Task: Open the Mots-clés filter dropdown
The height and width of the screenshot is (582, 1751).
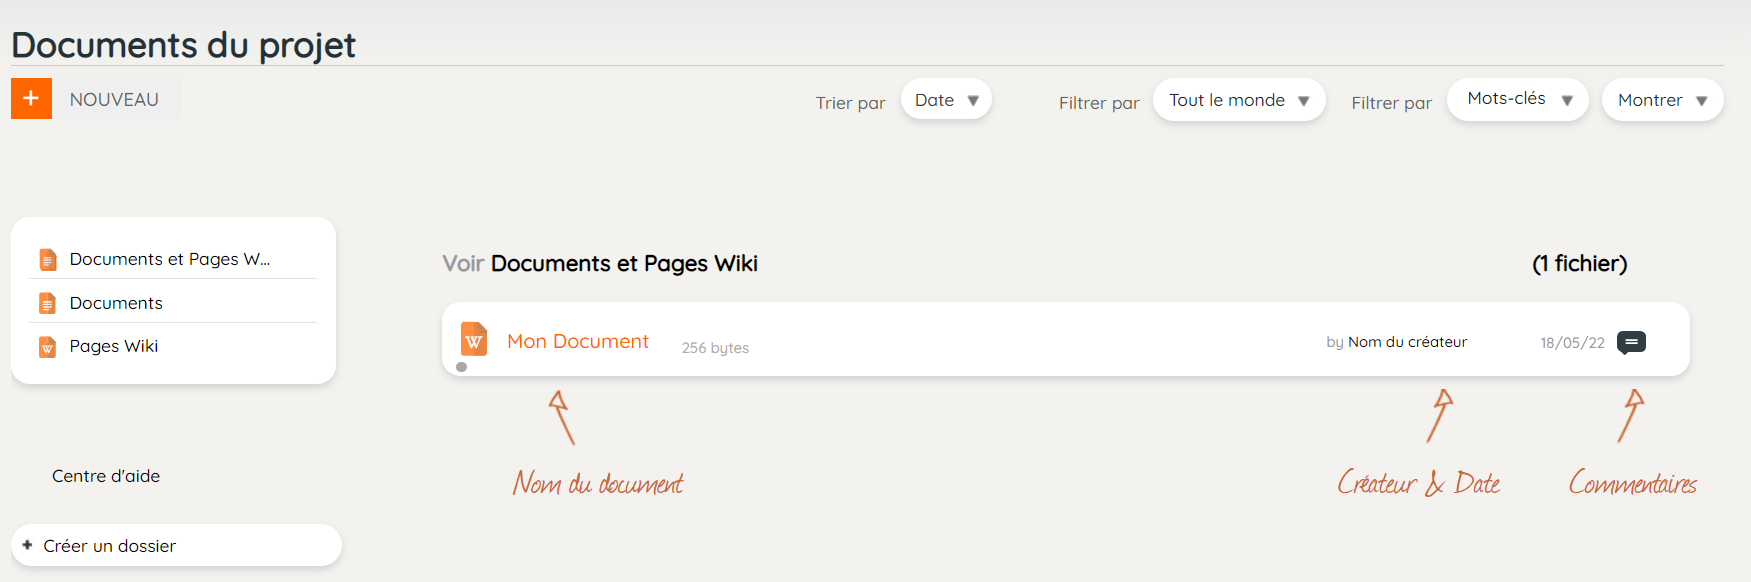Action: tap(1518, 100)
